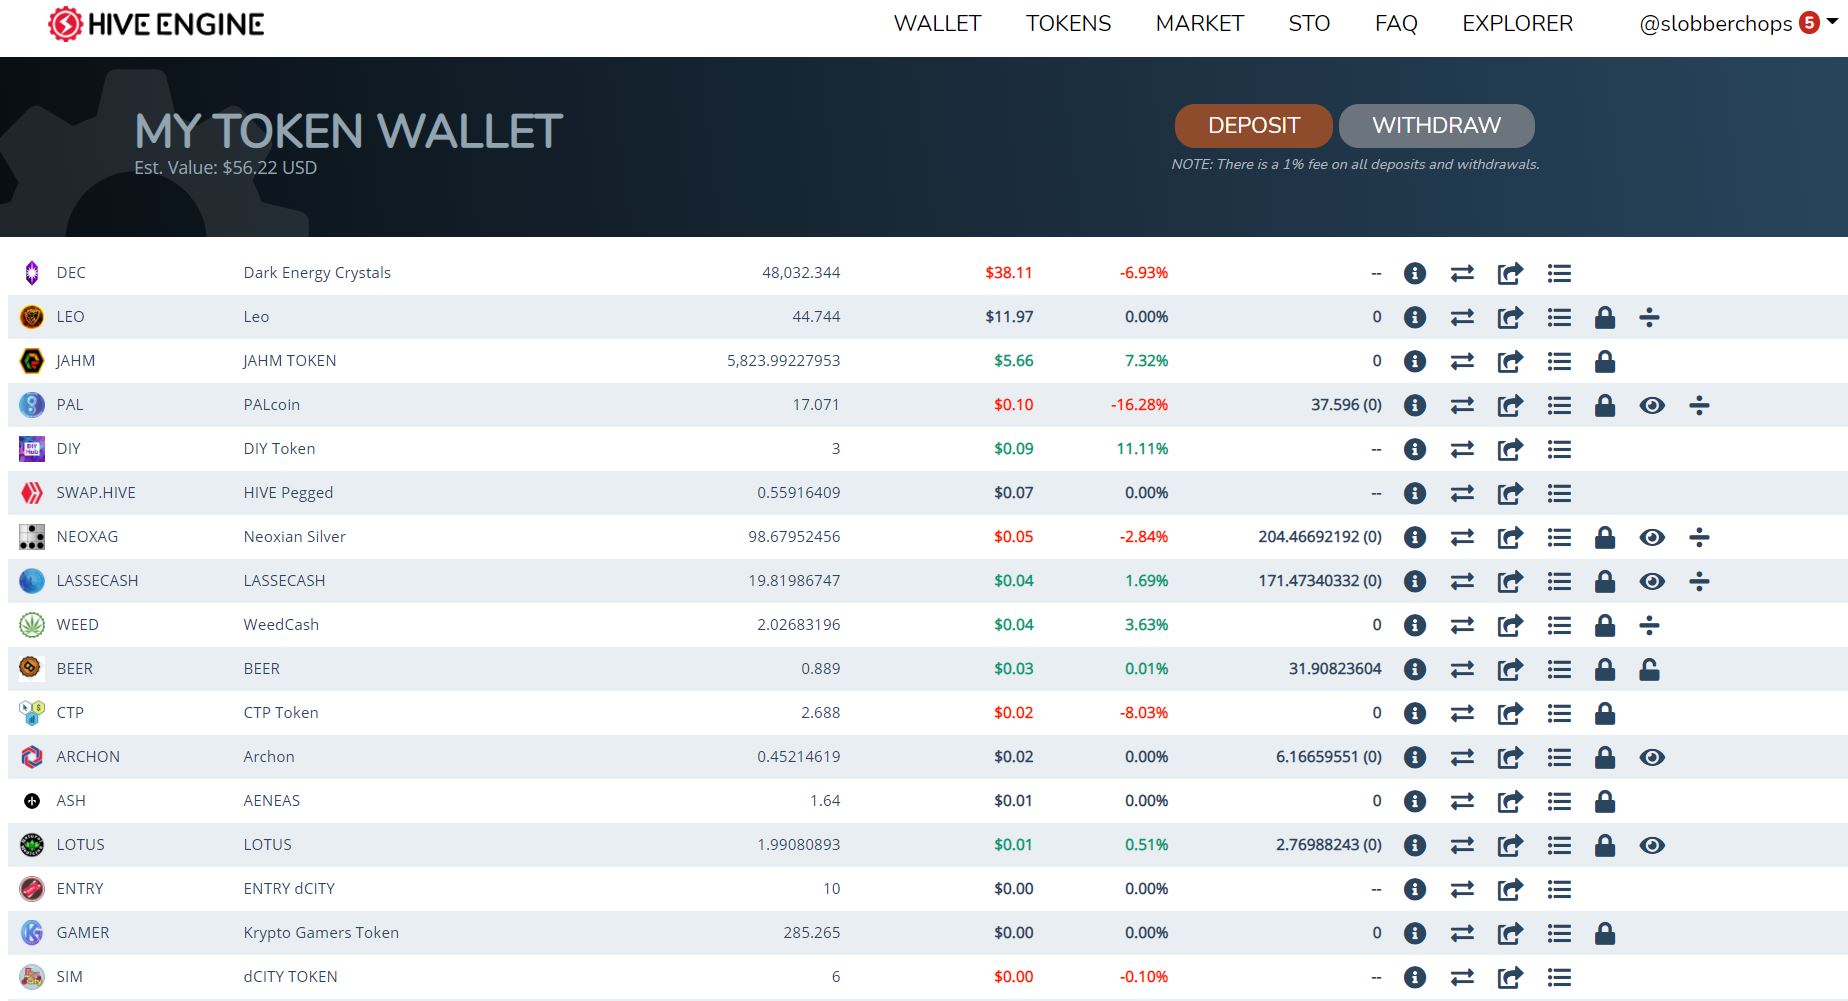Click stake lock icon for ASH
1848x1001 pixels.
[x=1605, y=801]
